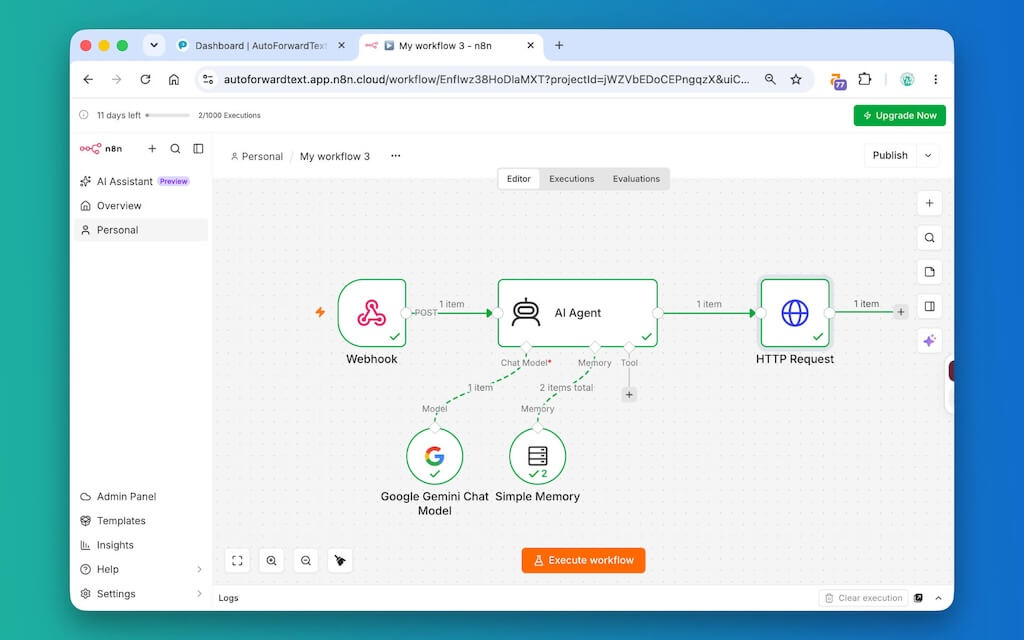
Task: Add a sticky note to canvas
Action: (x=929, y=272)
